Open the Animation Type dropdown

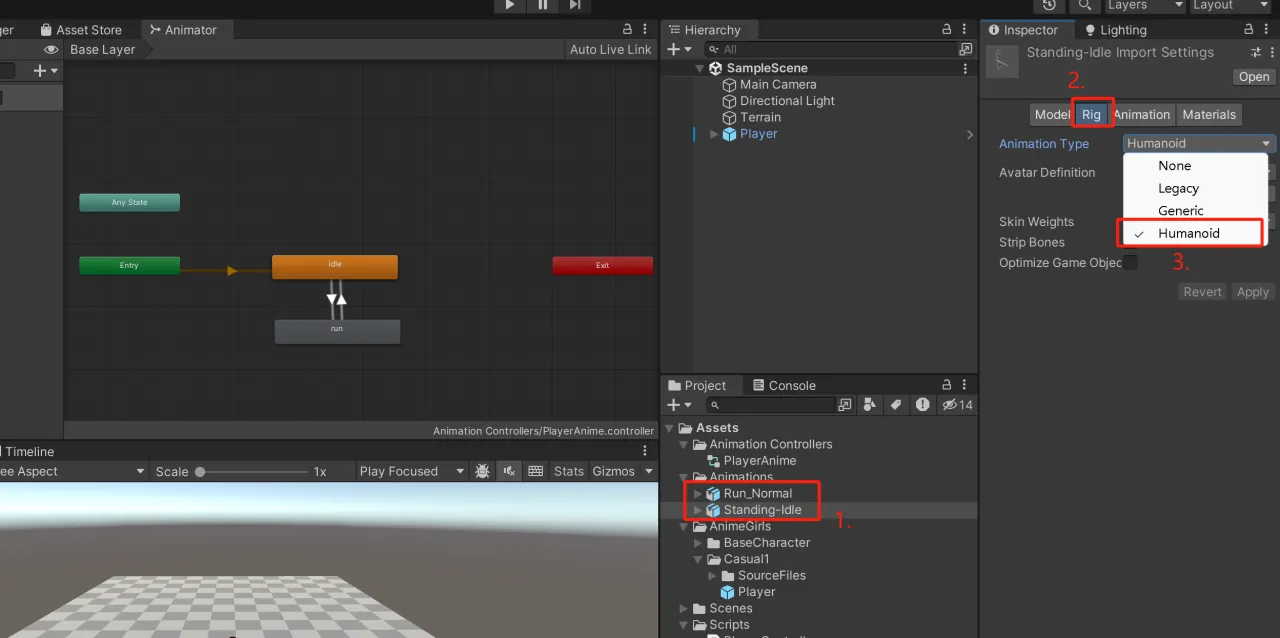[1197, 143]
